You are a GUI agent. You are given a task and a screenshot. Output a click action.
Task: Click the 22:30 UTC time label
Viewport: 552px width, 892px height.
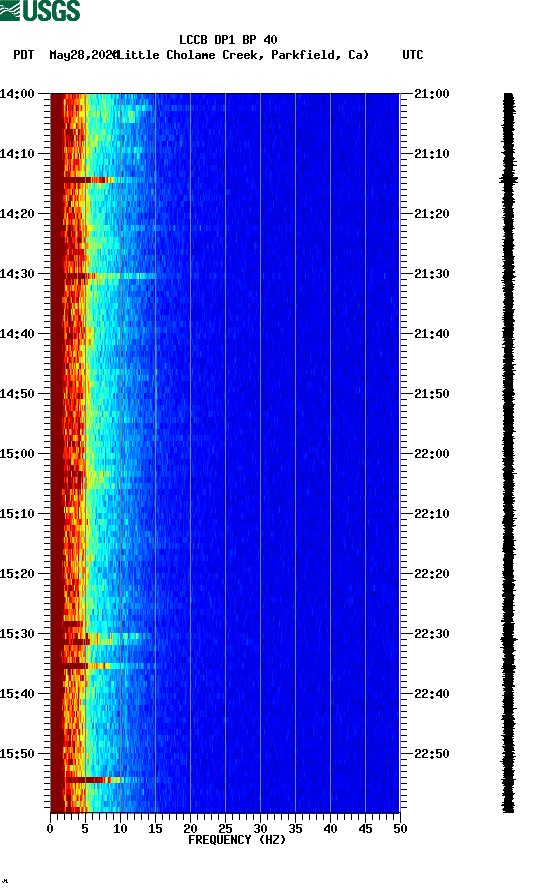(432, 634)
